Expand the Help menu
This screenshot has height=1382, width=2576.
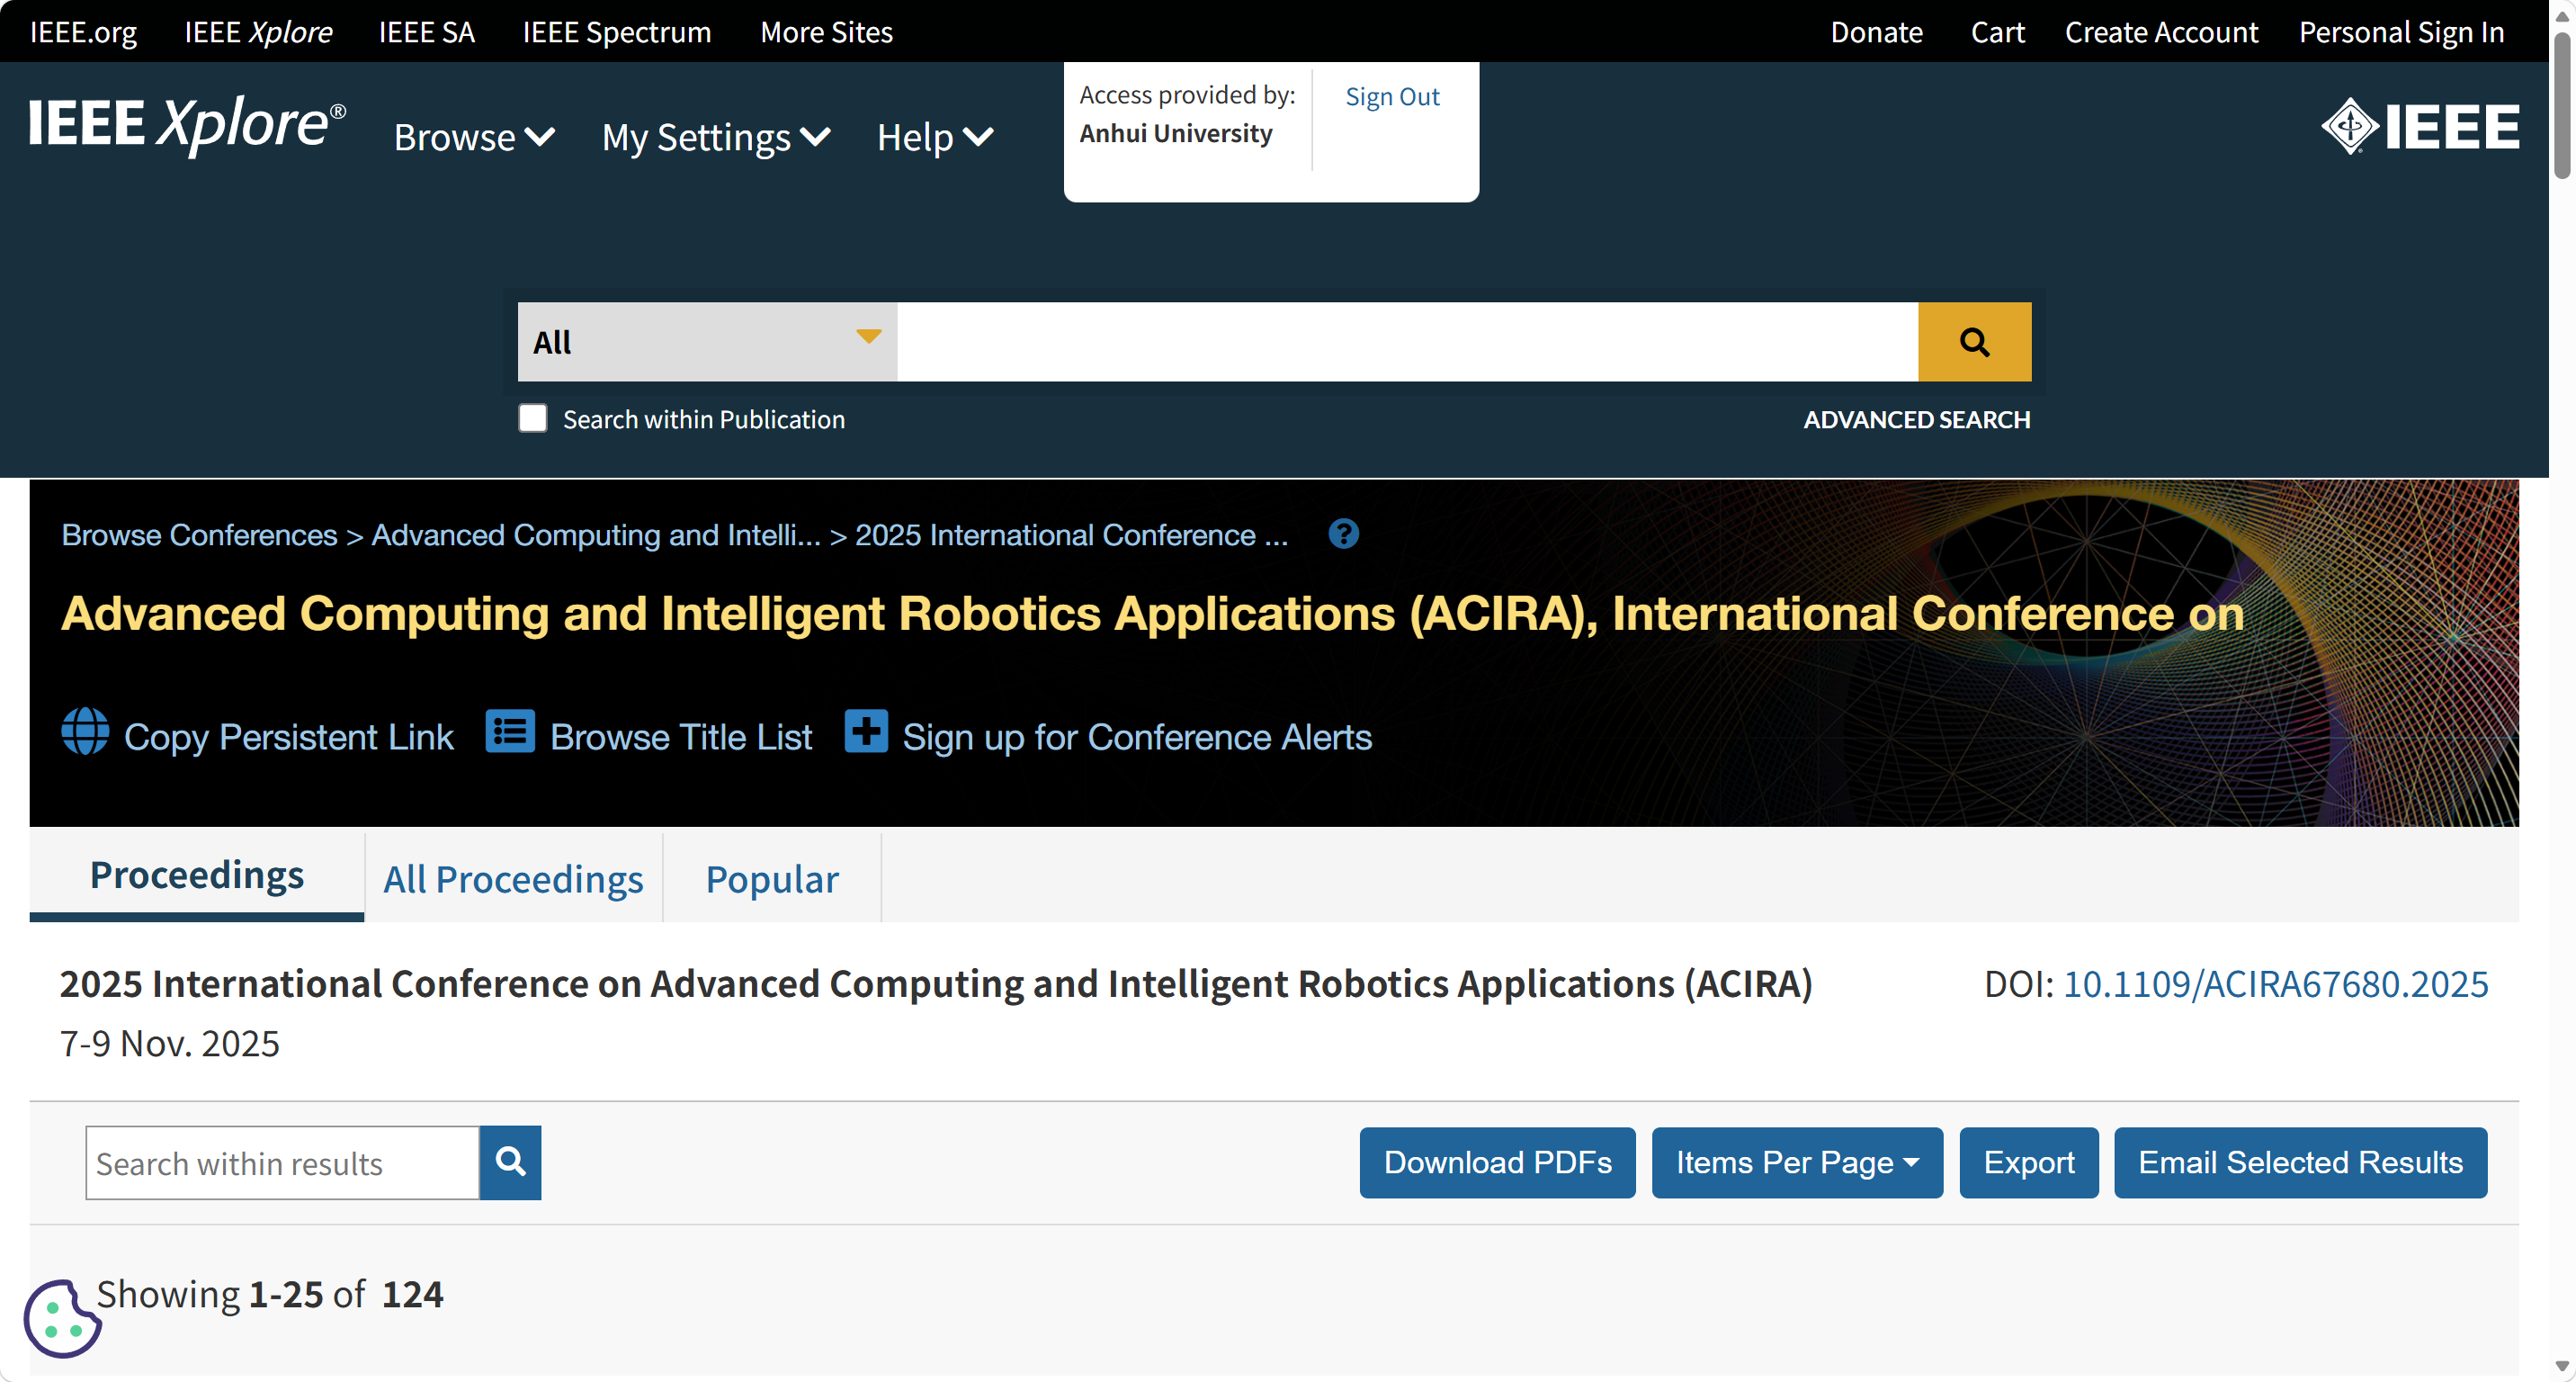click(935, 138)
